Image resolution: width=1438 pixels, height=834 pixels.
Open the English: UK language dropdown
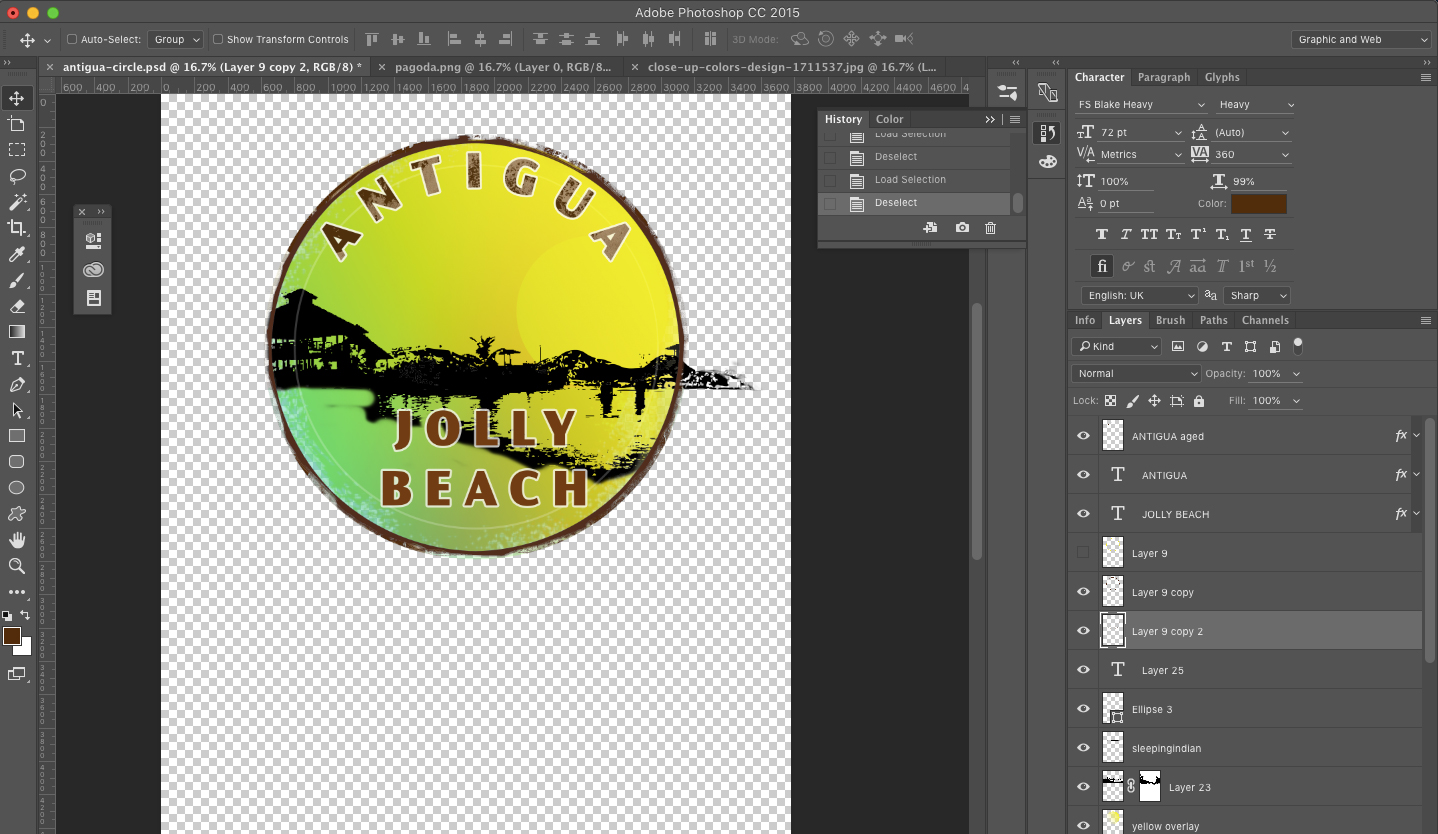click(1139, 296)
